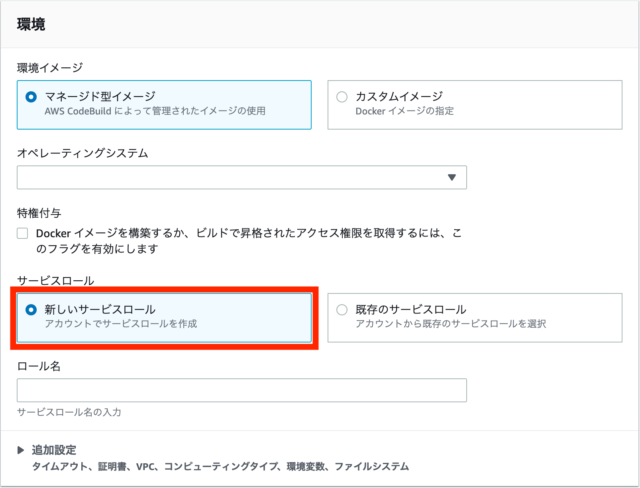Click the 追加設定 heading text
This screenshot has width=640, height=488.
[x=54, y=450]
